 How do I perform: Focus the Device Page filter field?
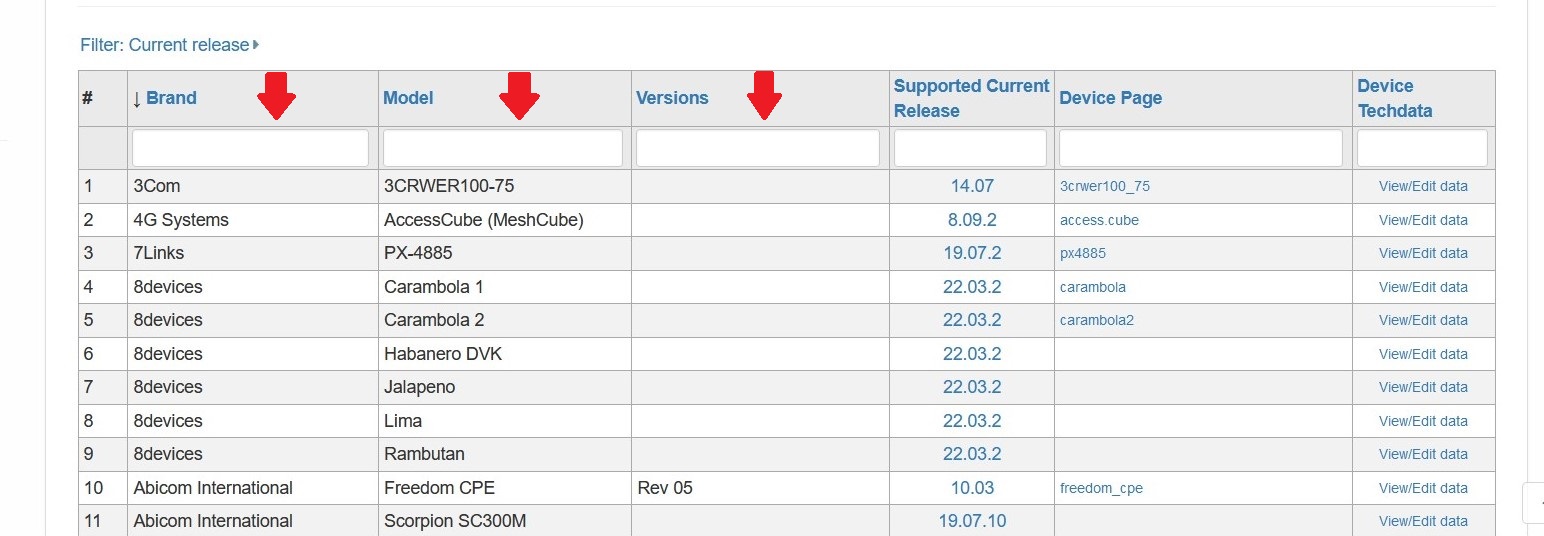coord(1200,148)
